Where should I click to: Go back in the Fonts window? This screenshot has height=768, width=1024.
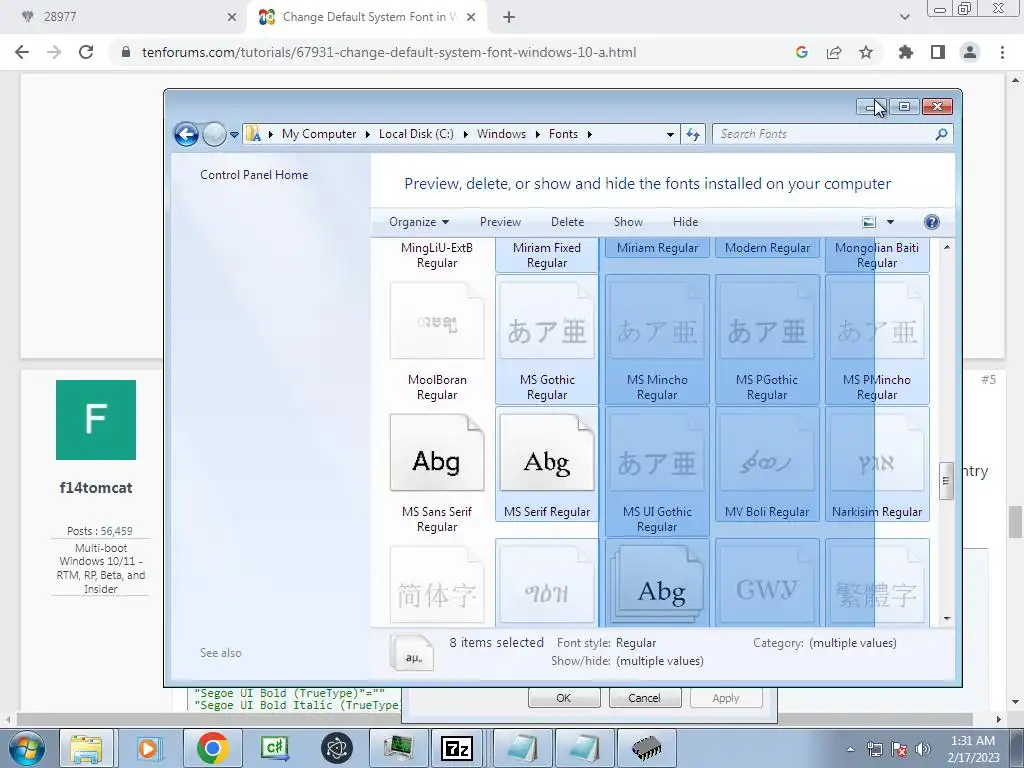[186, 135]
